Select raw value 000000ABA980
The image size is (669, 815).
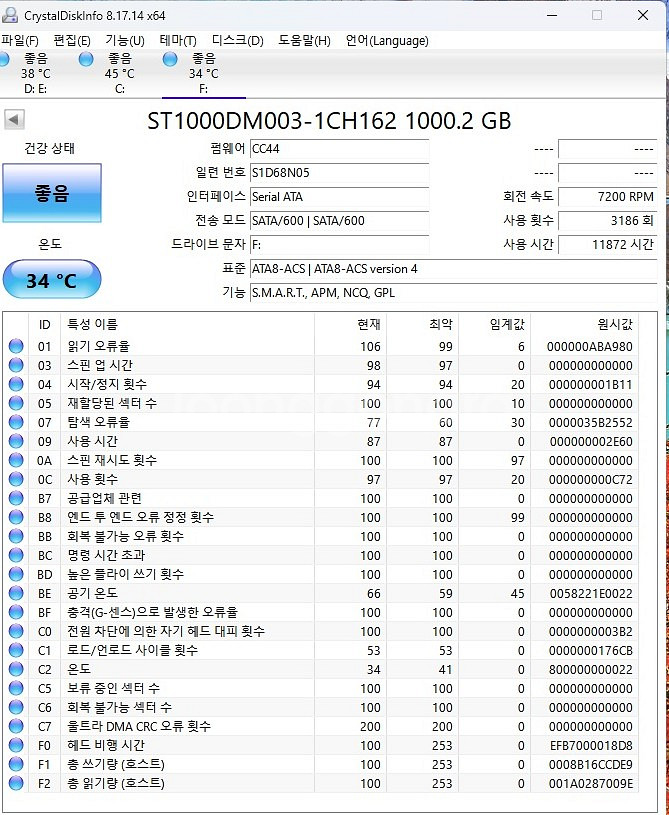[589, 347]
